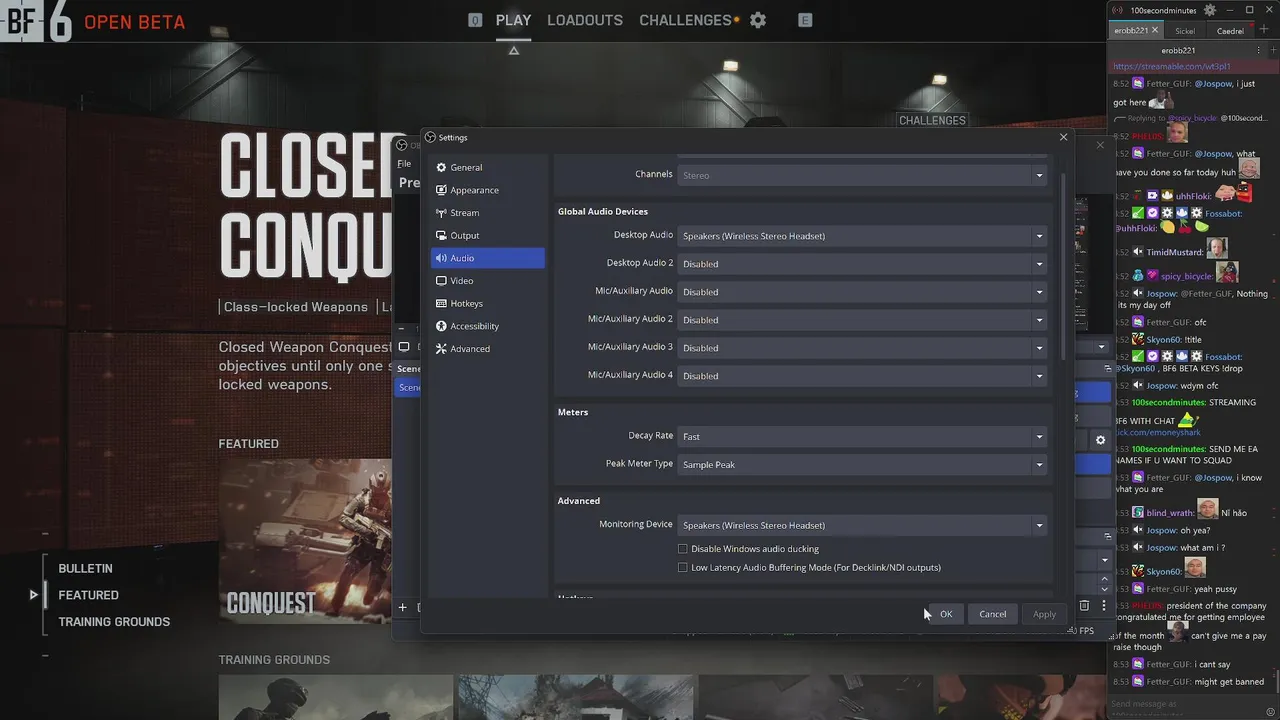Screen dimensions: 1280x720
Task: Add a new chat tab with plus
Action: point(1264,30)
